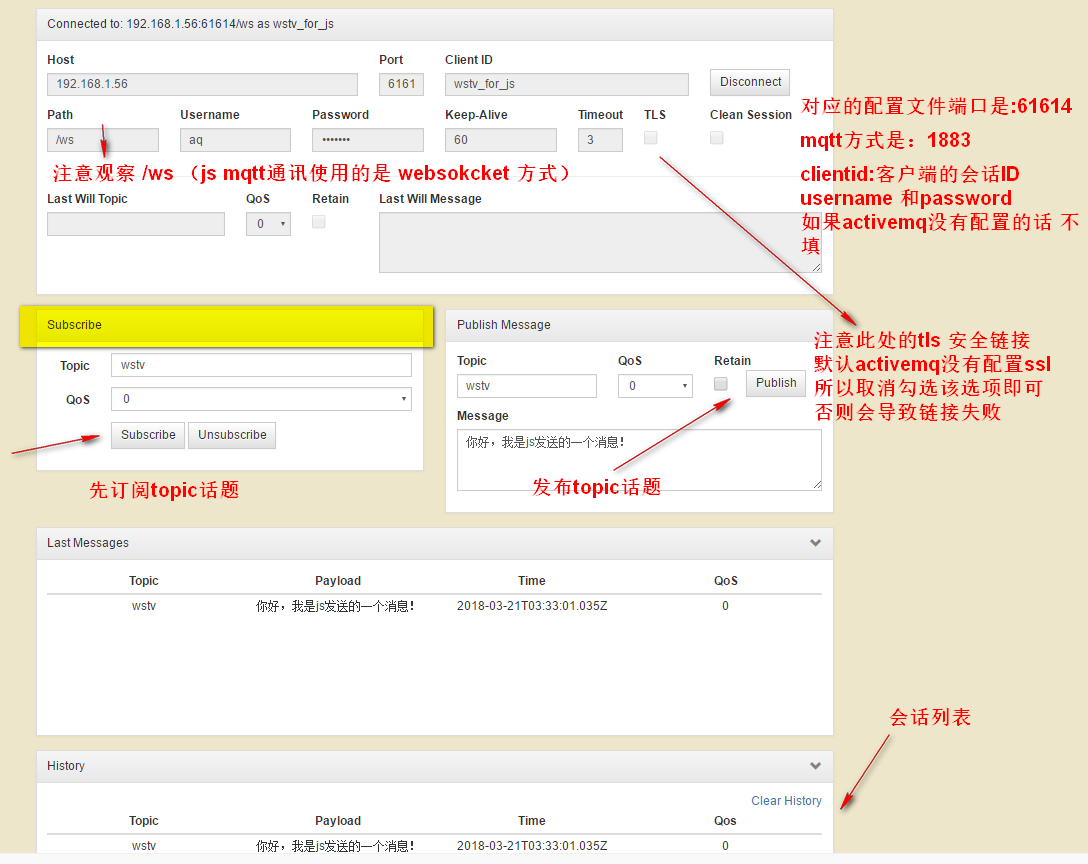Viewport: 1088px width, 864px height.
Task: Click the Subscribe panel header
Action: tap(228, 325)
